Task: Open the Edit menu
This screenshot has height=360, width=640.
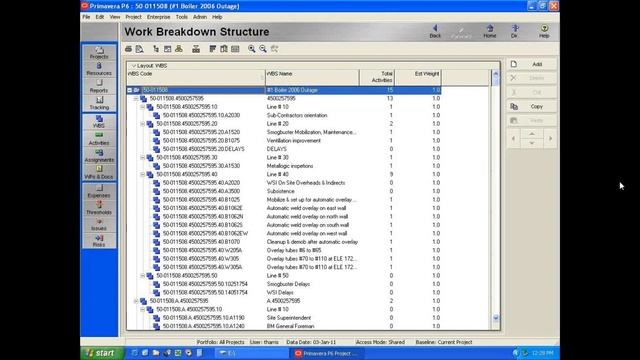Action: (x=100, y=17)
